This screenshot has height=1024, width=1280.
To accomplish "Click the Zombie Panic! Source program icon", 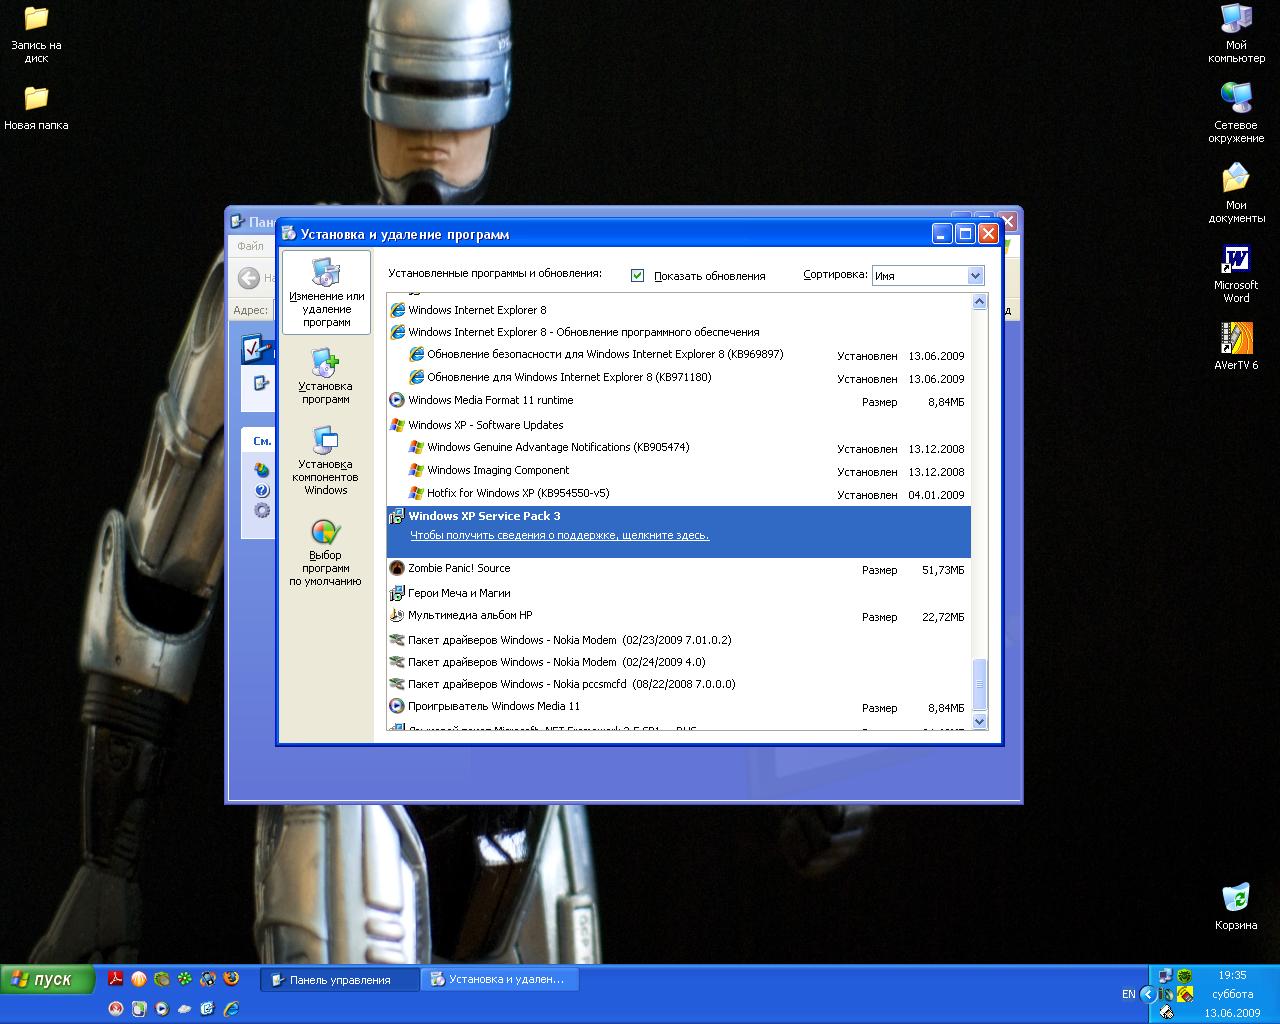I will 397,568.
